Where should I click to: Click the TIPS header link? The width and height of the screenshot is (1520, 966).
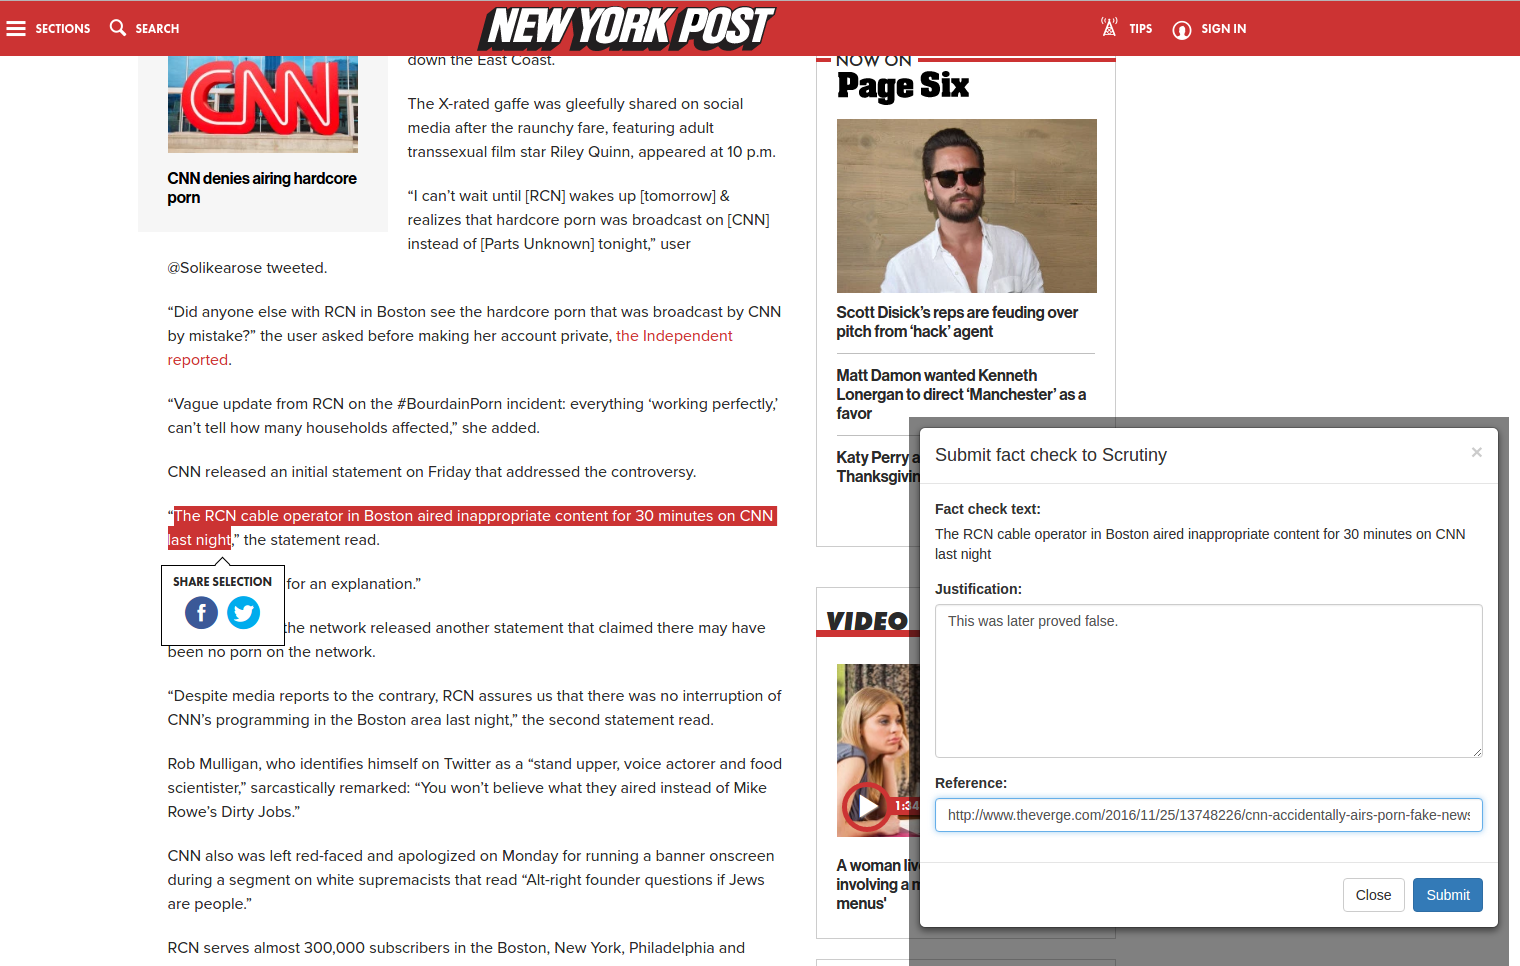point(1141,29)
